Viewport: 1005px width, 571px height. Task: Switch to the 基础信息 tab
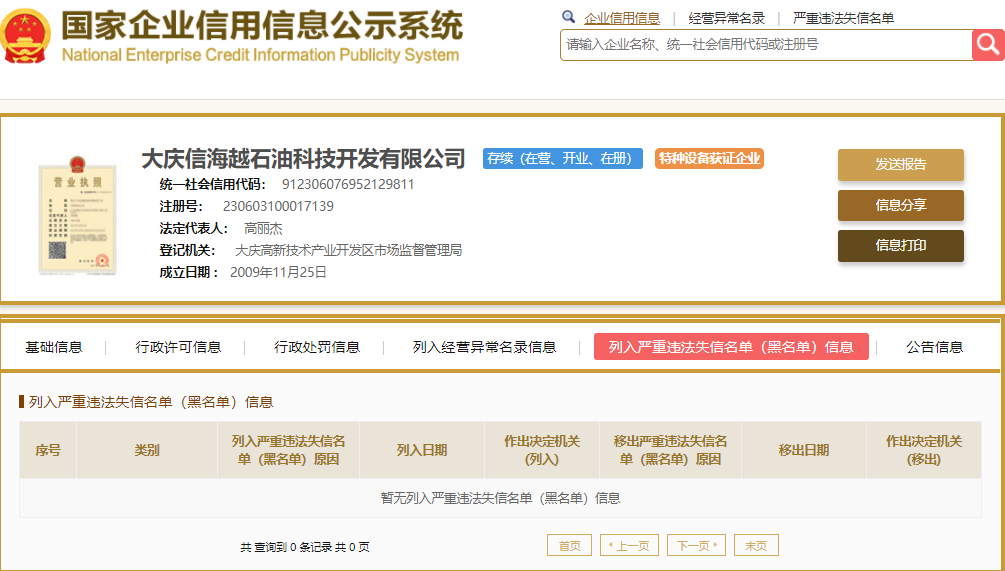pyautogui.click(x=54, y=347)
